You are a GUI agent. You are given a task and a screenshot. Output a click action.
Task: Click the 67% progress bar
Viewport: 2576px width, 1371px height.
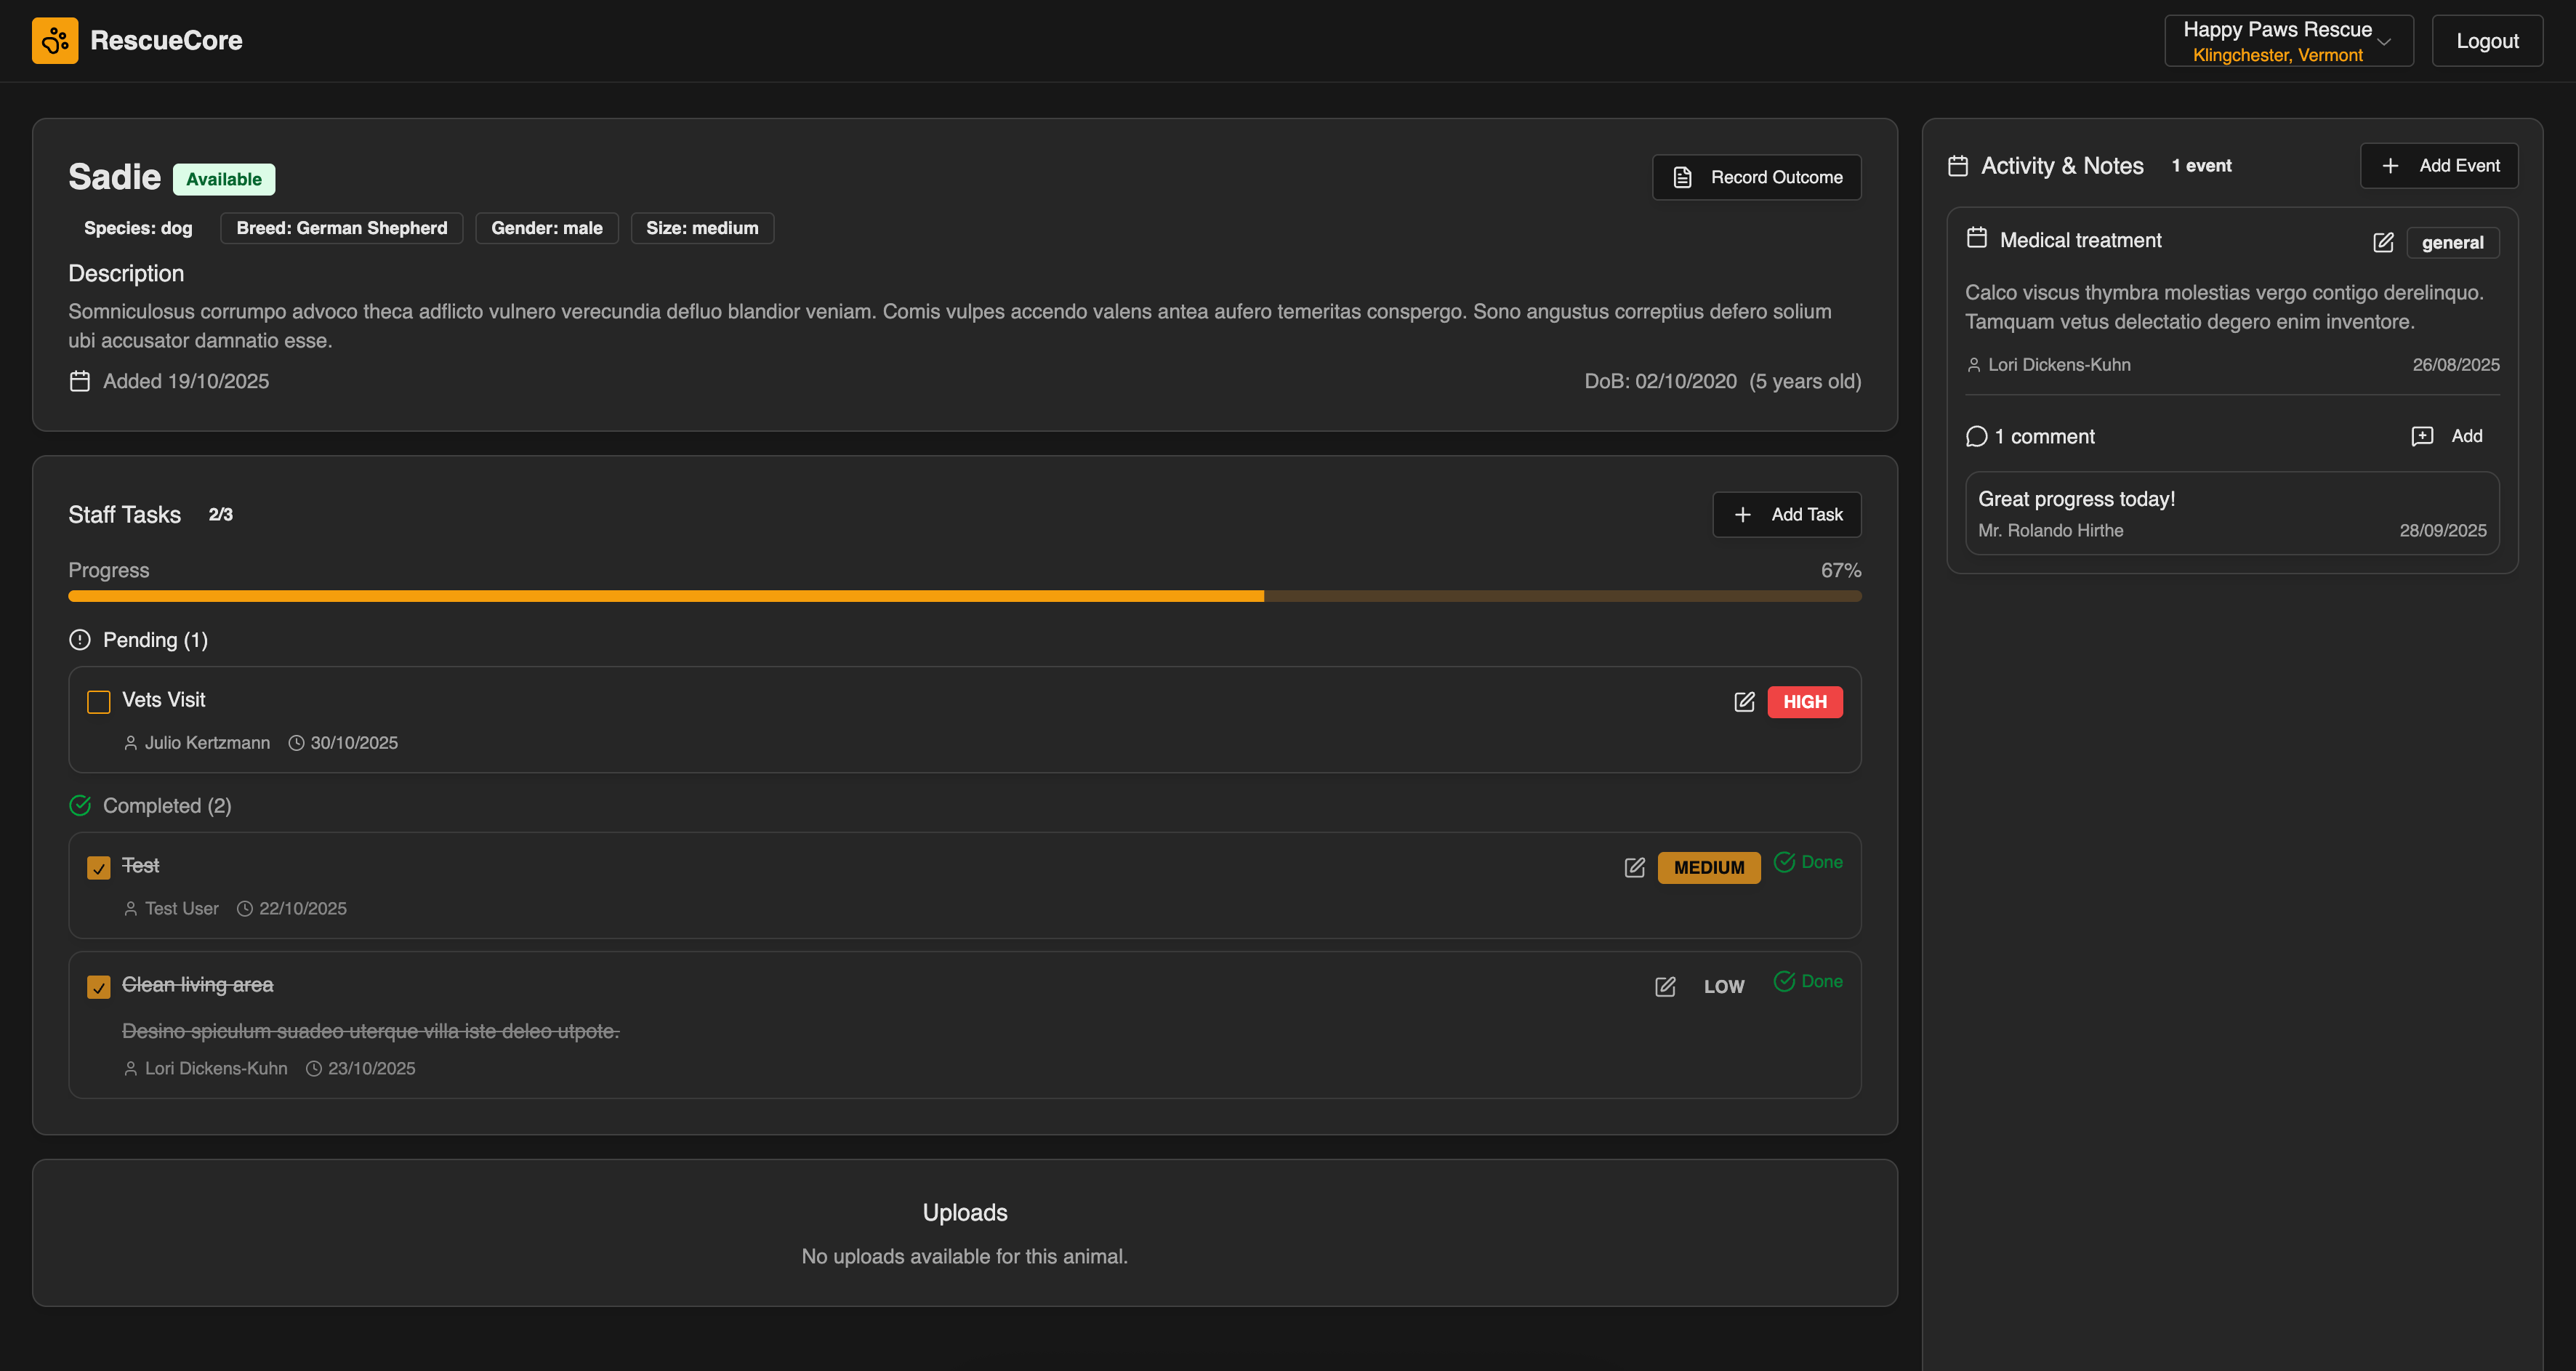pos(964,595)
